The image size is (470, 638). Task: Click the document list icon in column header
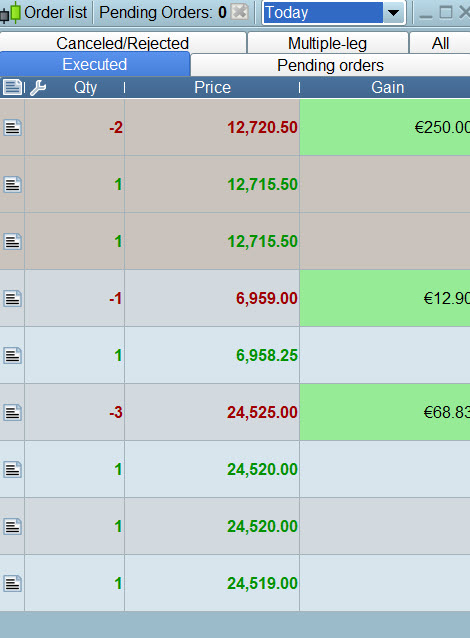coord(13,87)
